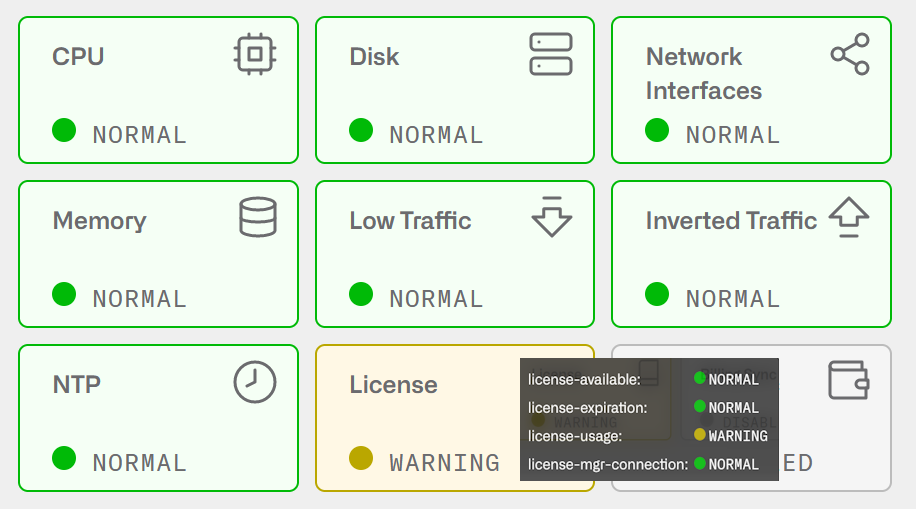Select the Memory card title
916x509 pixels.
99,221
